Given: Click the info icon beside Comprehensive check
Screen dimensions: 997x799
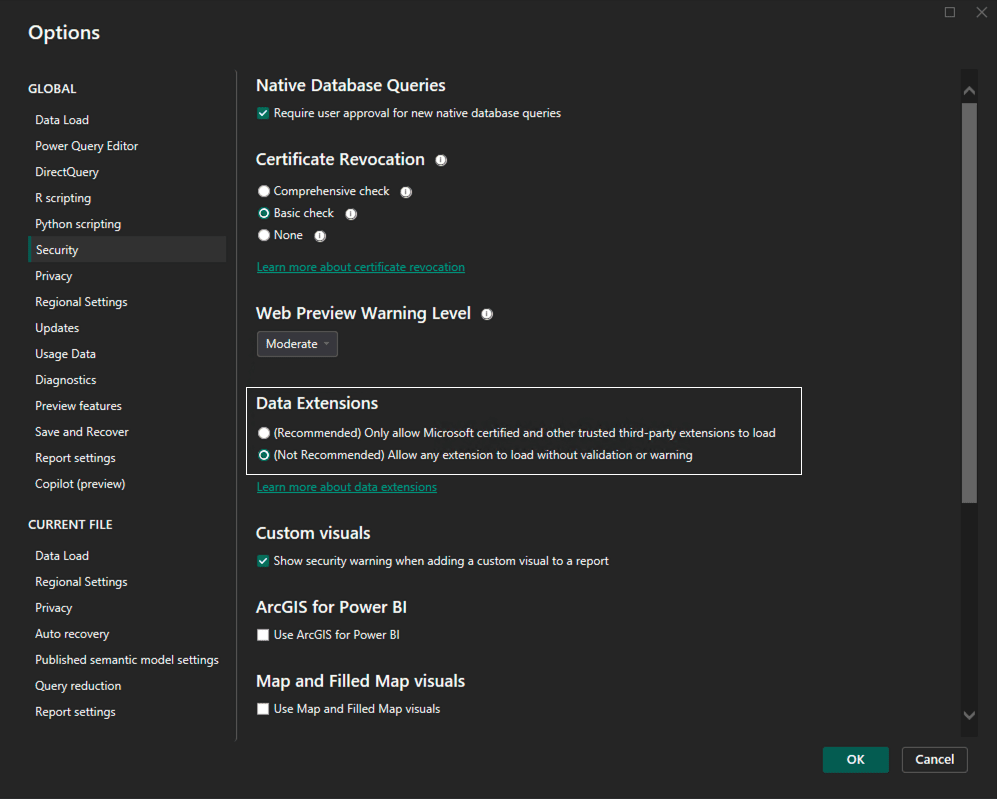Looking at the screenshot, I should 405,191.
